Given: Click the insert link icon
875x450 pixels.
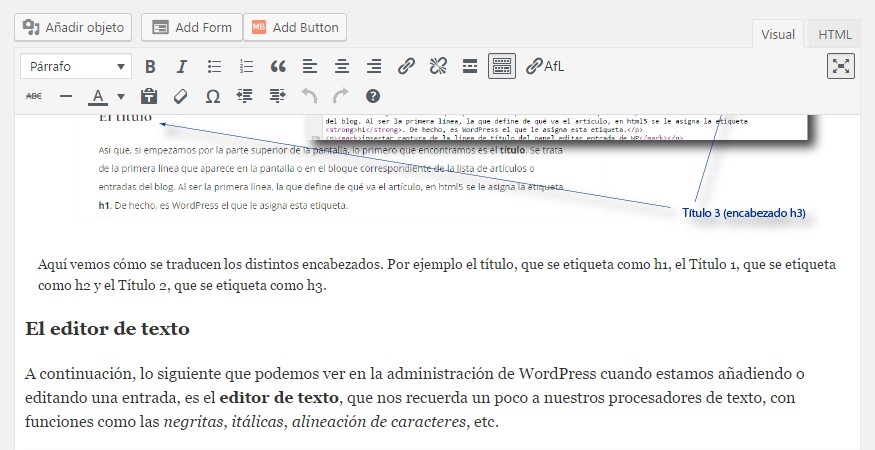Looking at the screenshot, I should point(406,66).
